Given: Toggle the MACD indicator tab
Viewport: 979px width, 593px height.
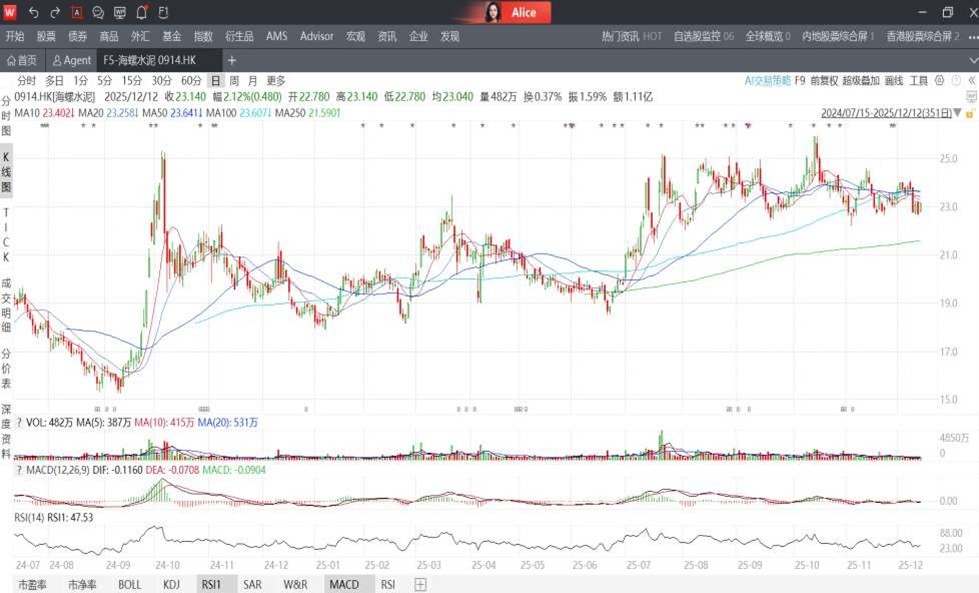Looking at the screenshot, I should click(343, 584).
